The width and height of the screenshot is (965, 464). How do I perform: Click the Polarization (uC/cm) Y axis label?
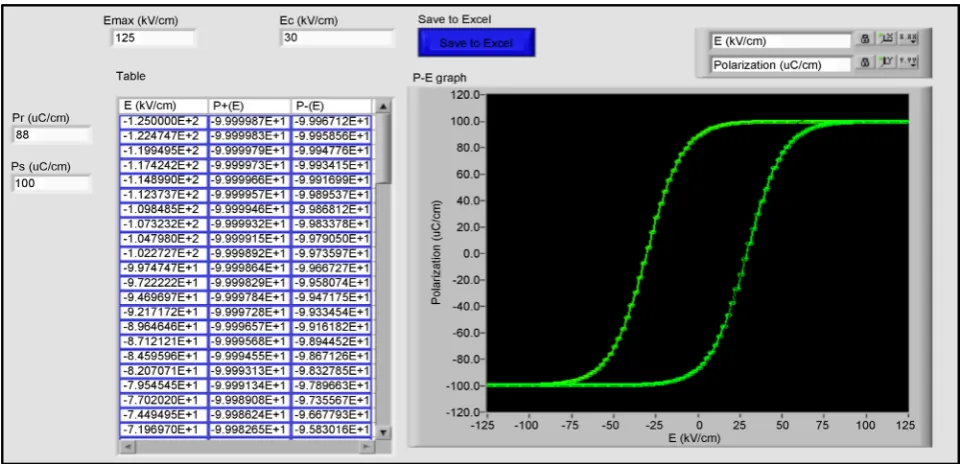tap(436, 252)
